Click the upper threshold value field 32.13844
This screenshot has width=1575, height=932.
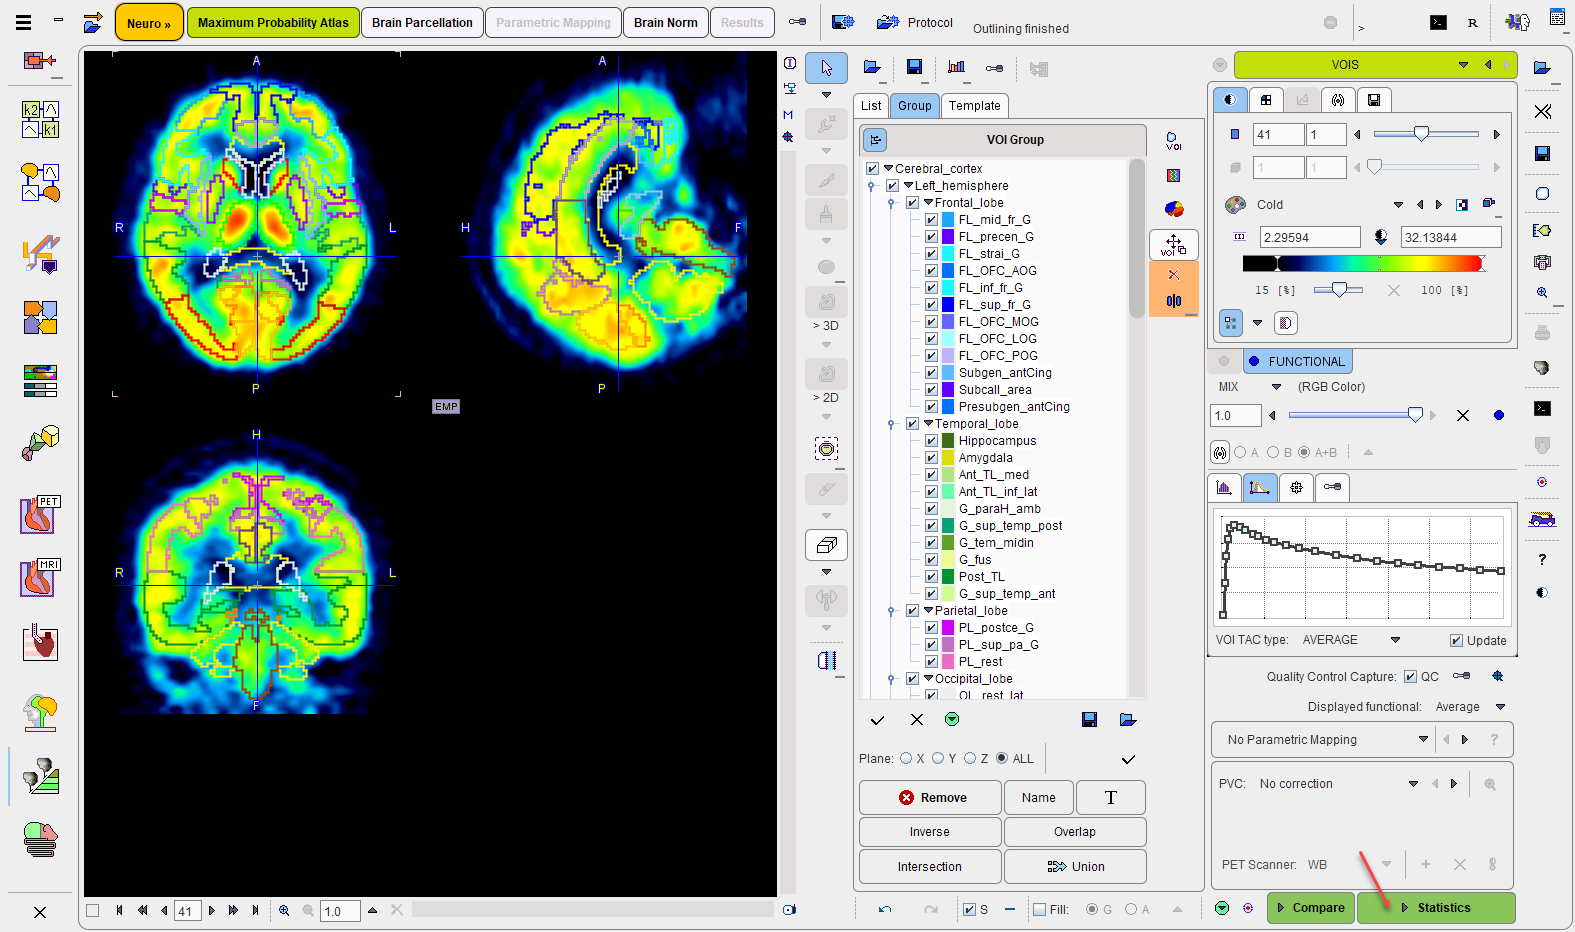click(1450, 237)
